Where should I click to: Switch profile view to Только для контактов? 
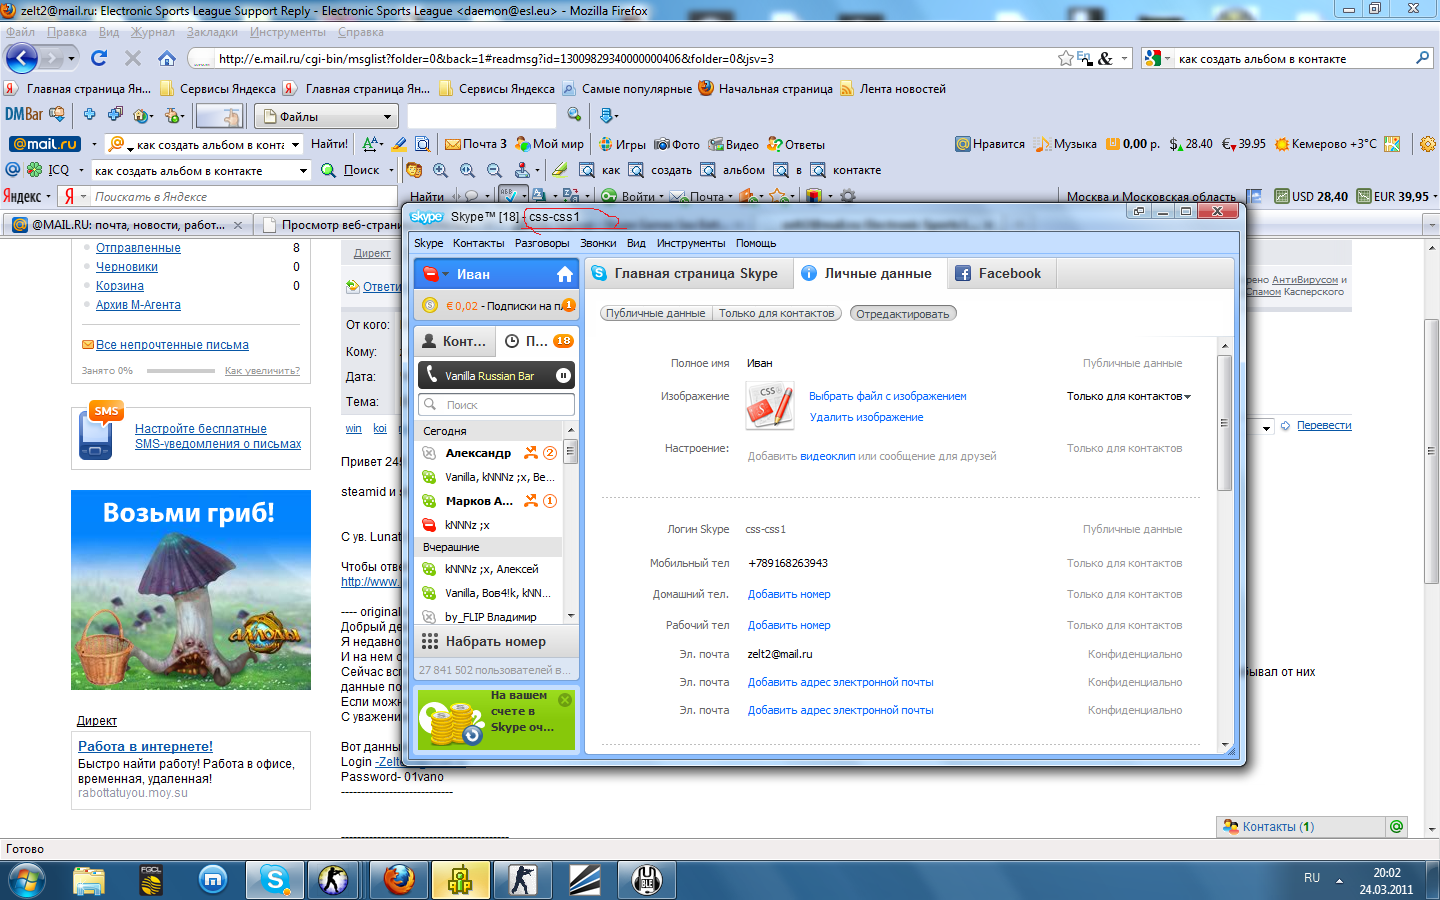pyautogui.click(x=777, y=313)
